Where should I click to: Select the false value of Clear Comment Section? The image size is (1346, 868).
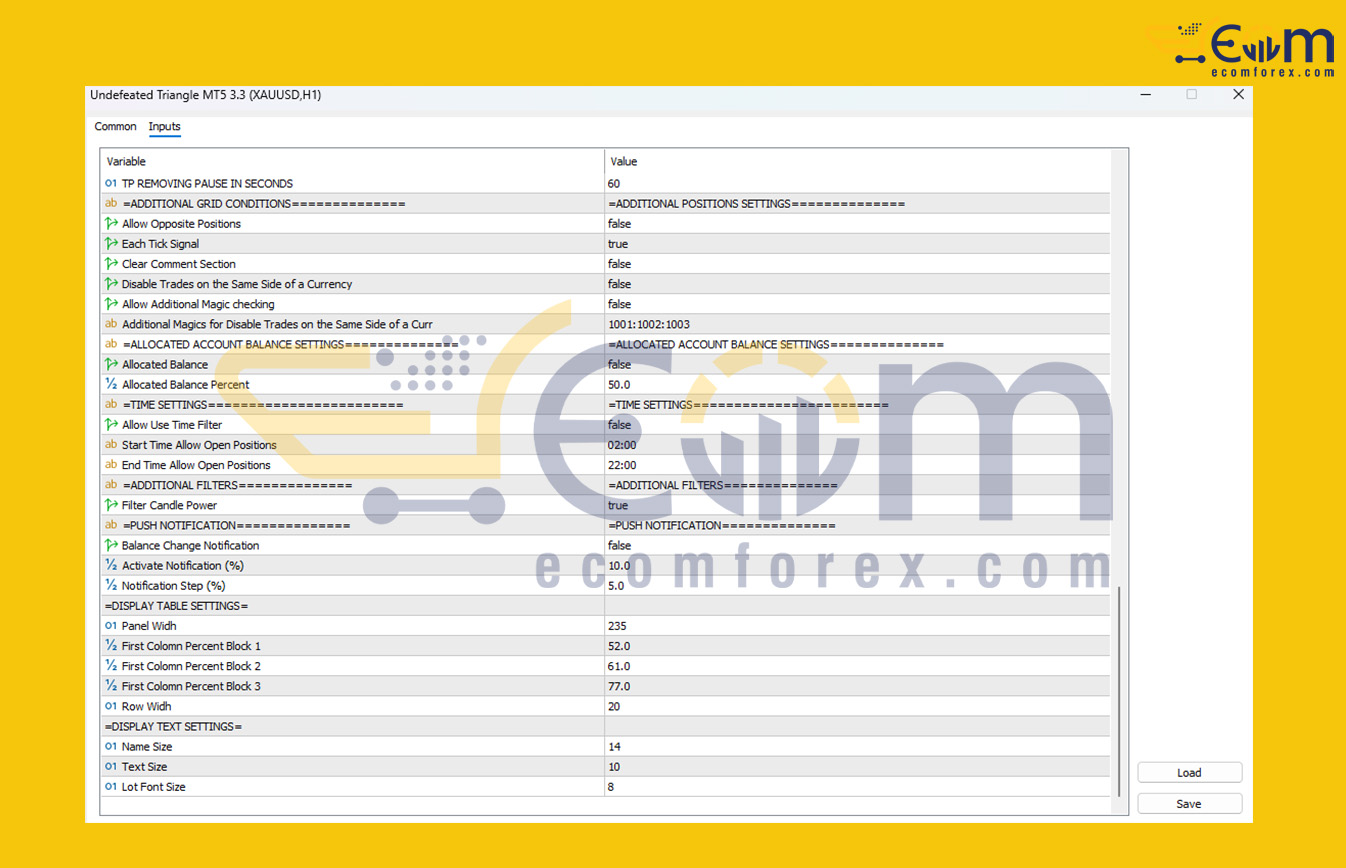coord(619,264)
